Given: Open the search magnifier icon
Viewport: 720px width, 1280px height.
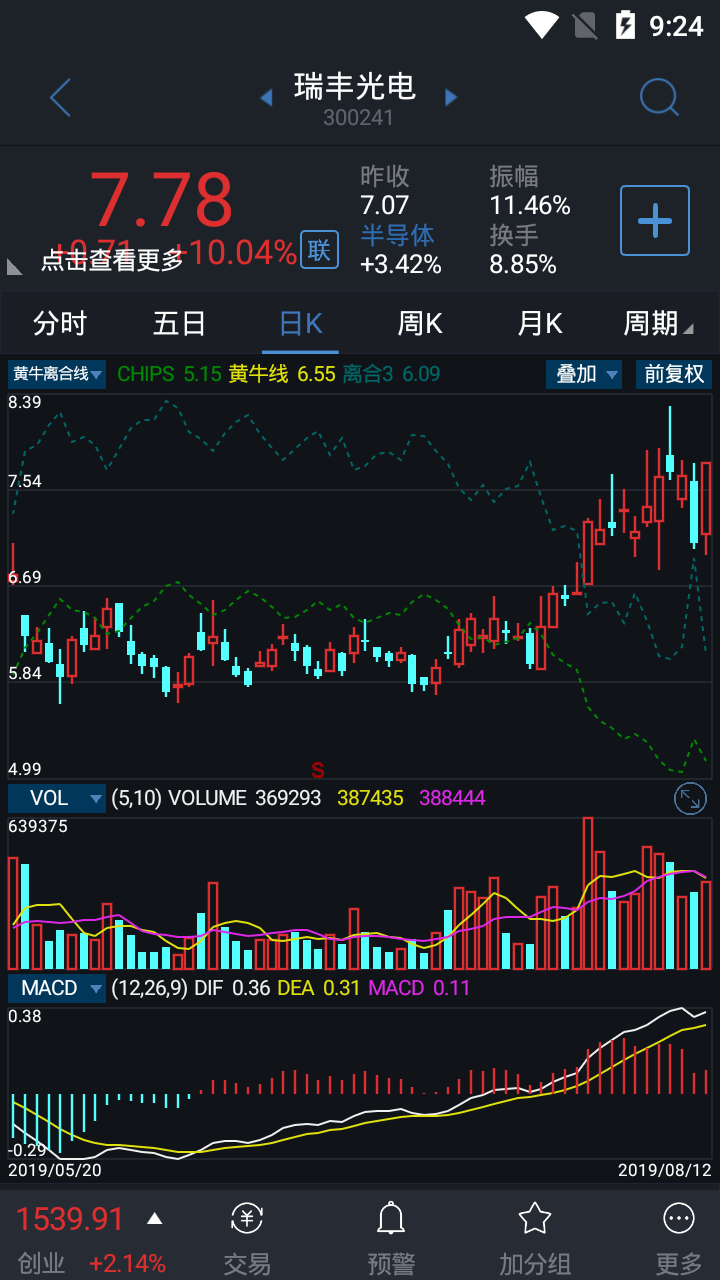Looking at the screenshot, I should click(659, 98).
